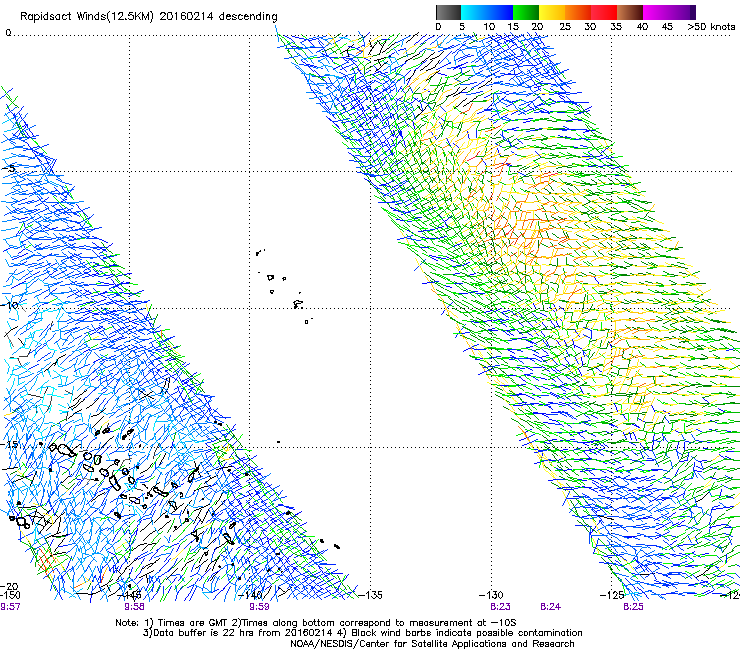Click the "45" legend scale label
The width and height of the screenshot is (740, 650).
click(x=667, y=27)
